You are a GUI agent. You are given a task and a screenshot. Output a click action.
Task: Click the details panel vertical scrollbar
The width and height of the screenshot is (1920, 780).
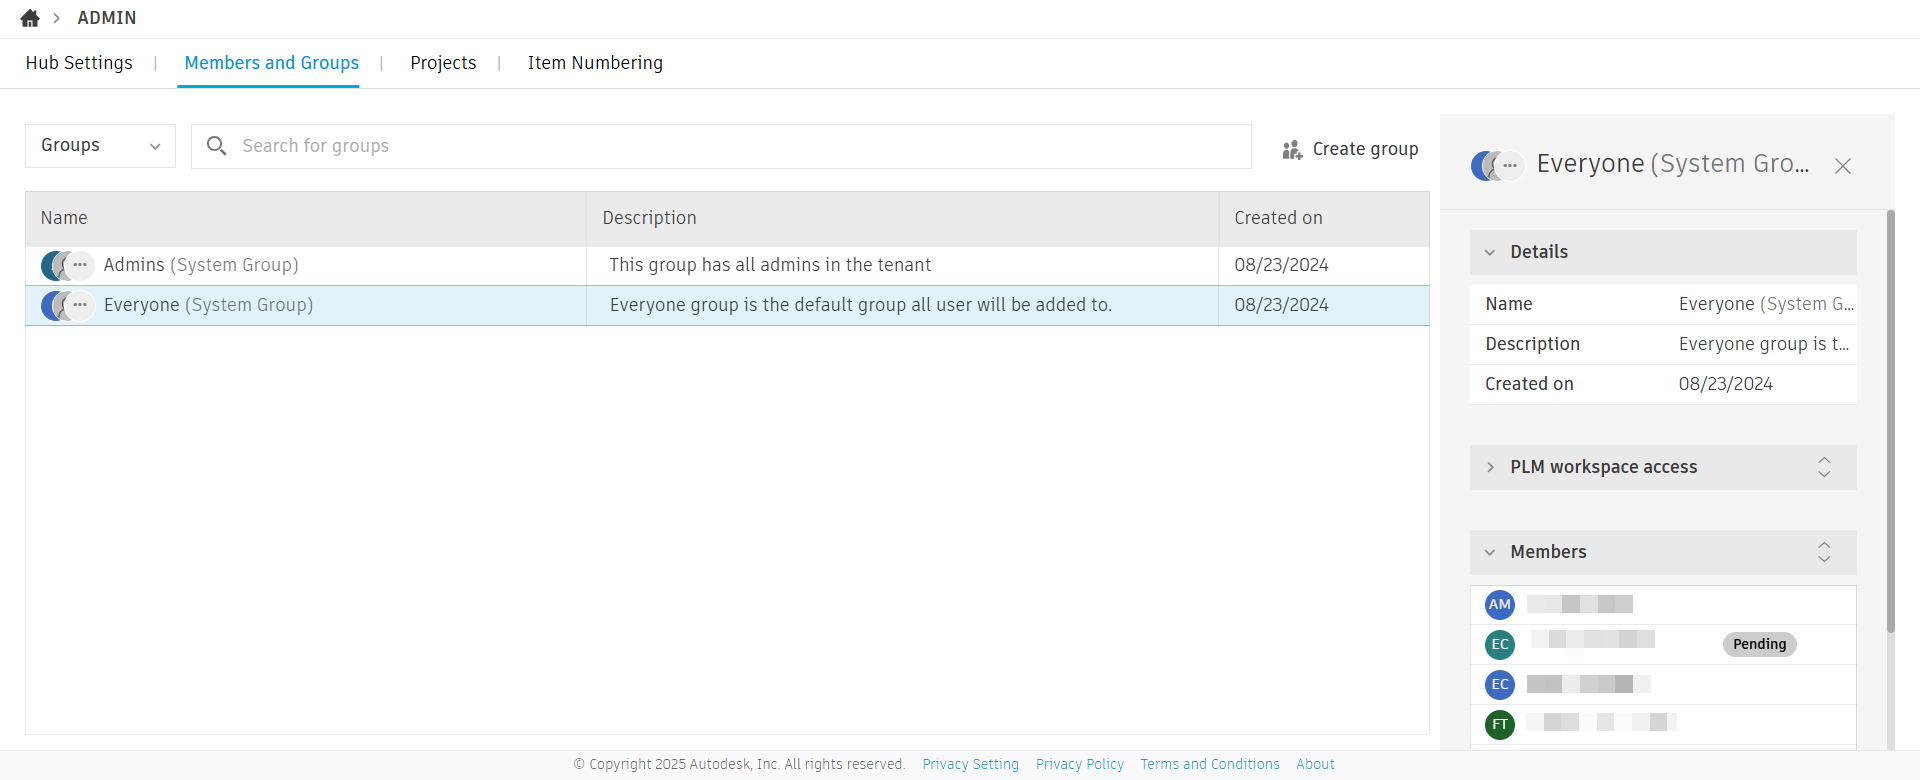tap(1890, 420)
